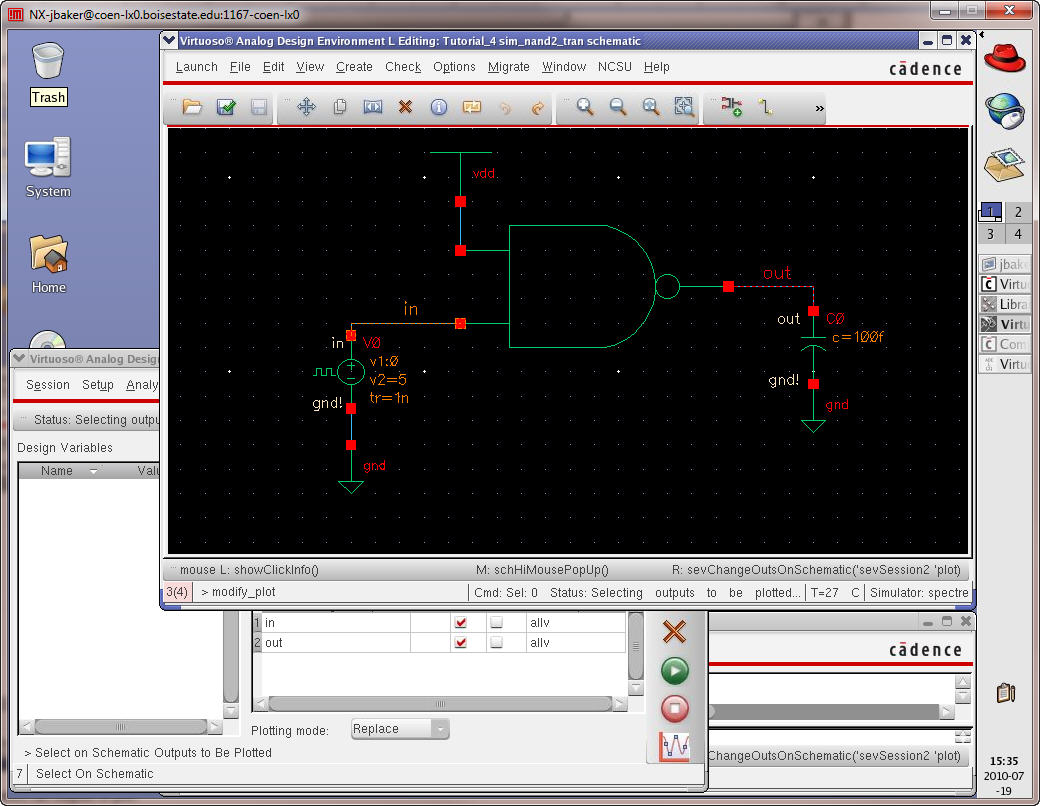Uncheck the plot checkbox for 'out'
This screenshot has height=806, width=1040.
click(461, 643)
